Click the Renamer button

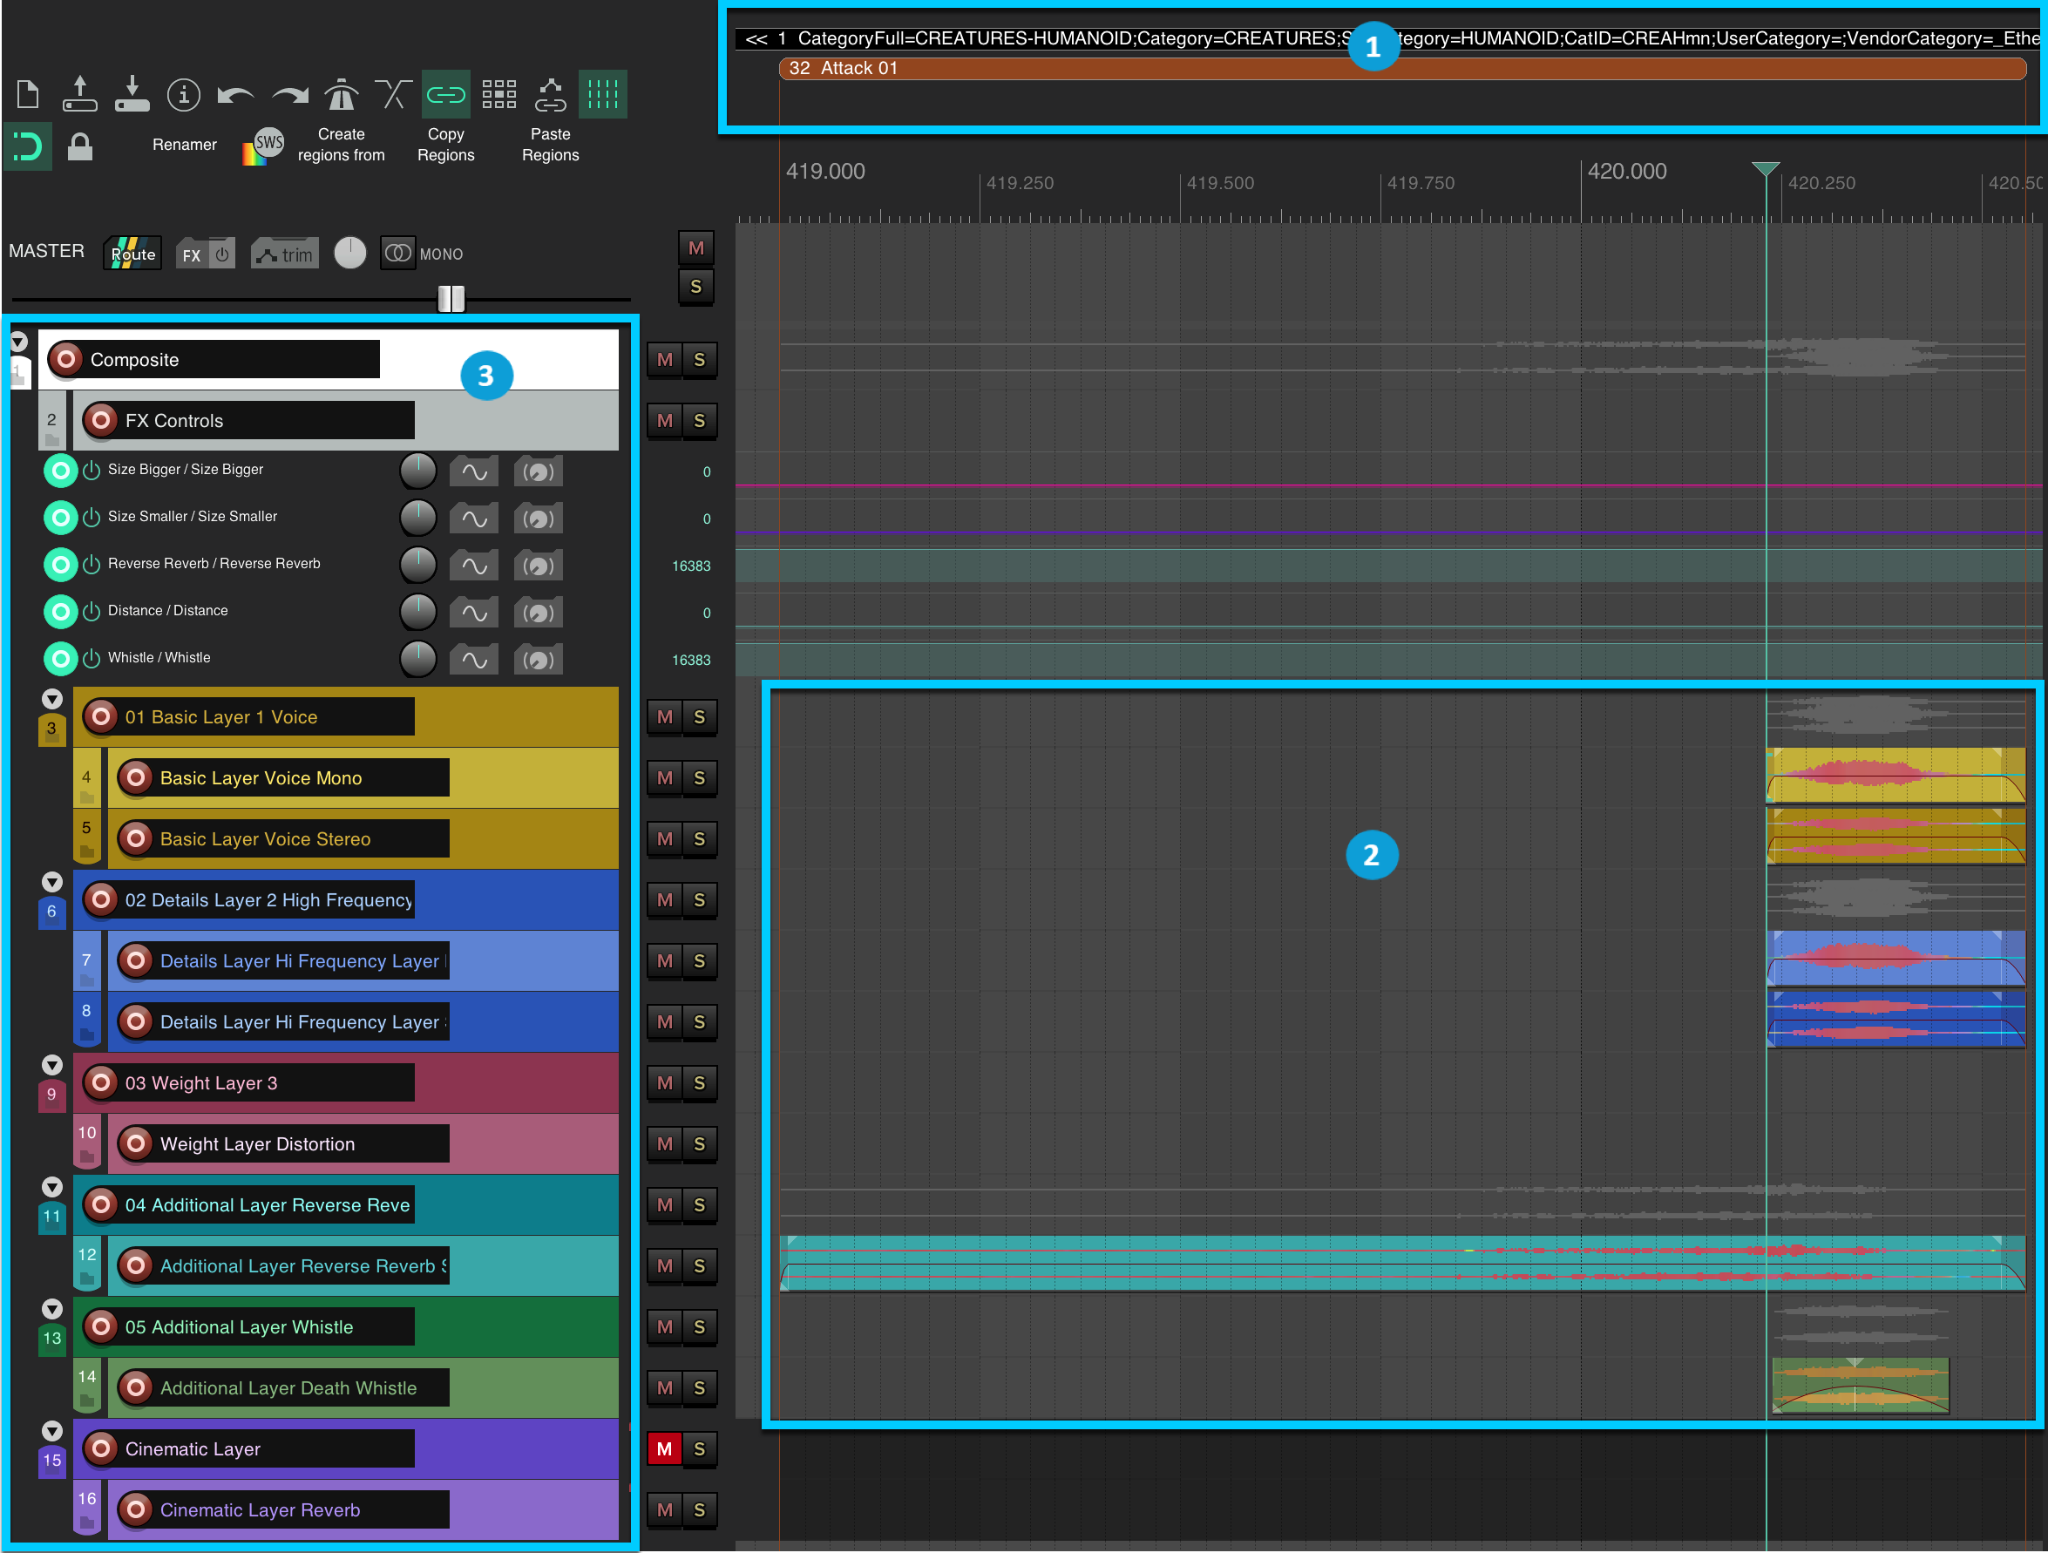click(x=184, y=144)
